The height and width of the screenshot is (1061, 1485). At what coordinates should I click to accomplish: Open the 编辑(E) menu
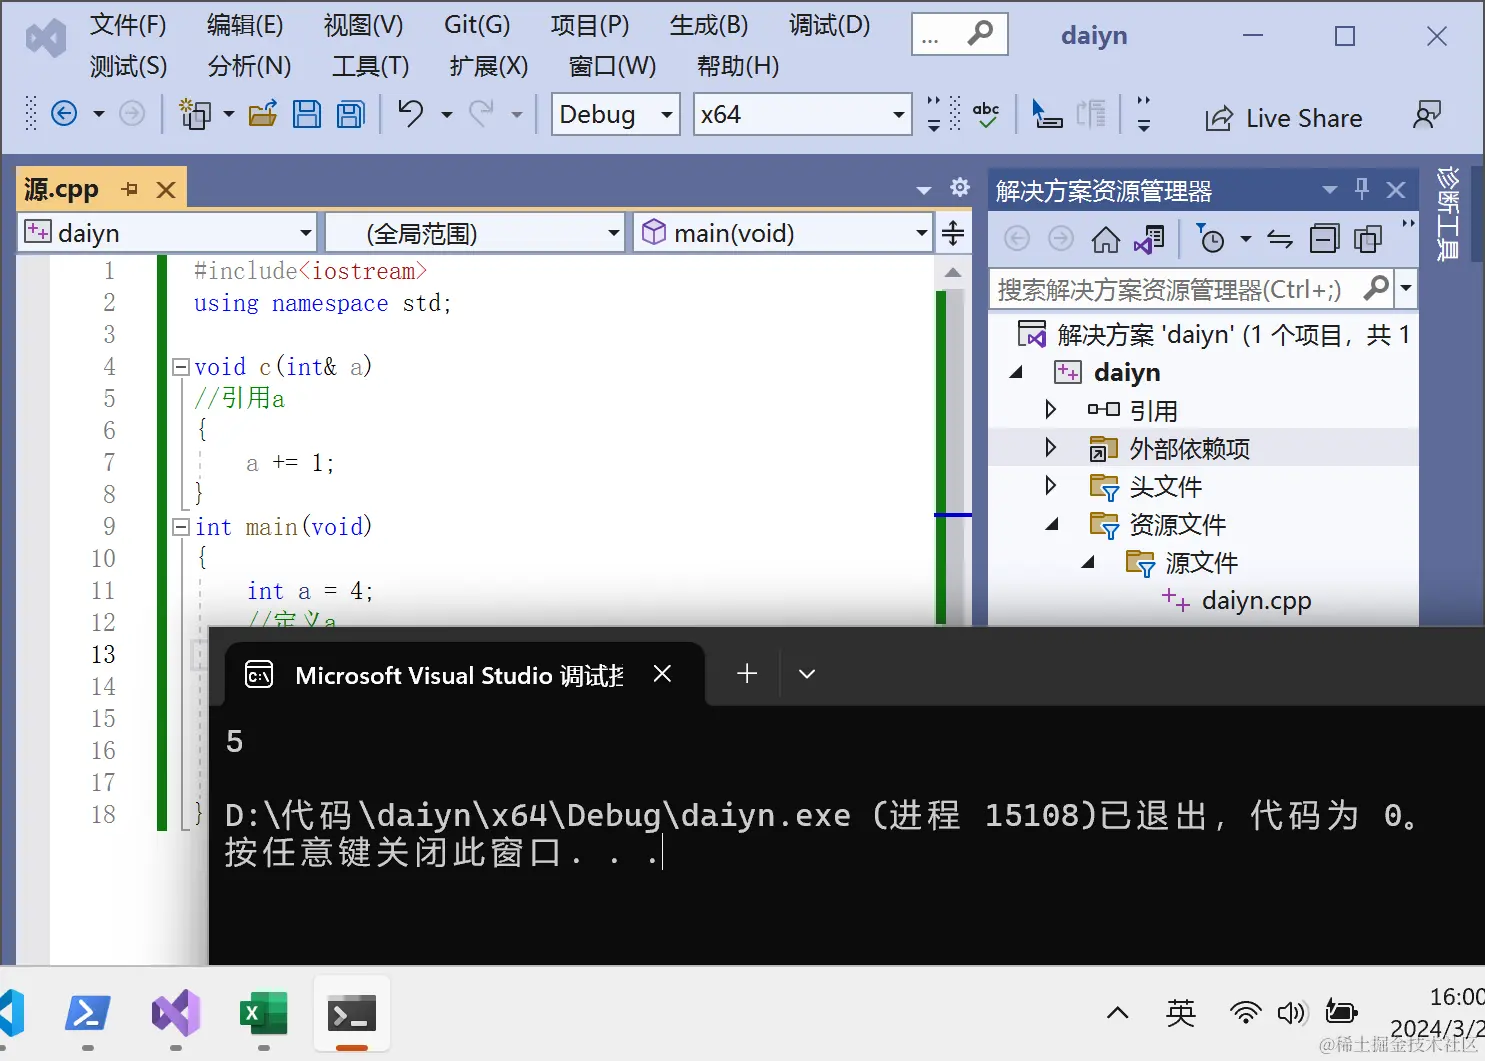click(245, 25)
